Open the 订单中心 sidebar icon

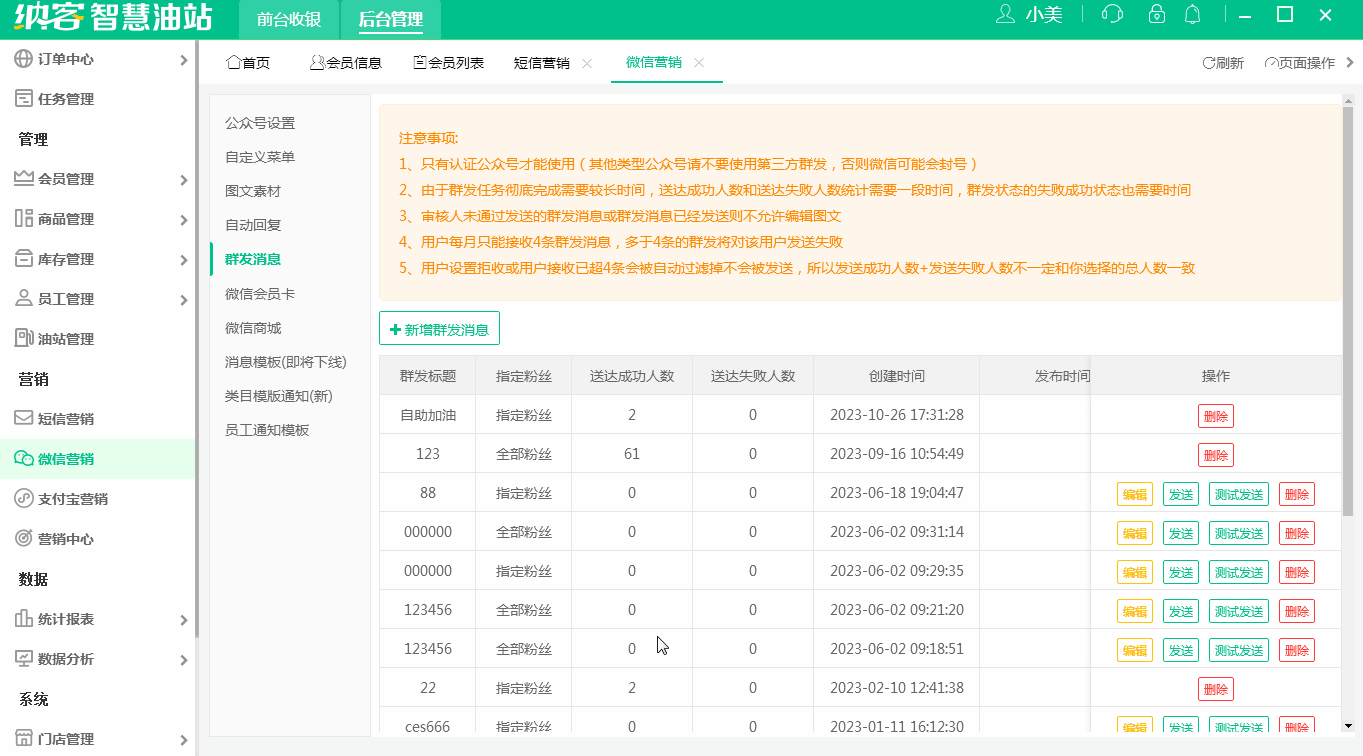tap(21, 58)
